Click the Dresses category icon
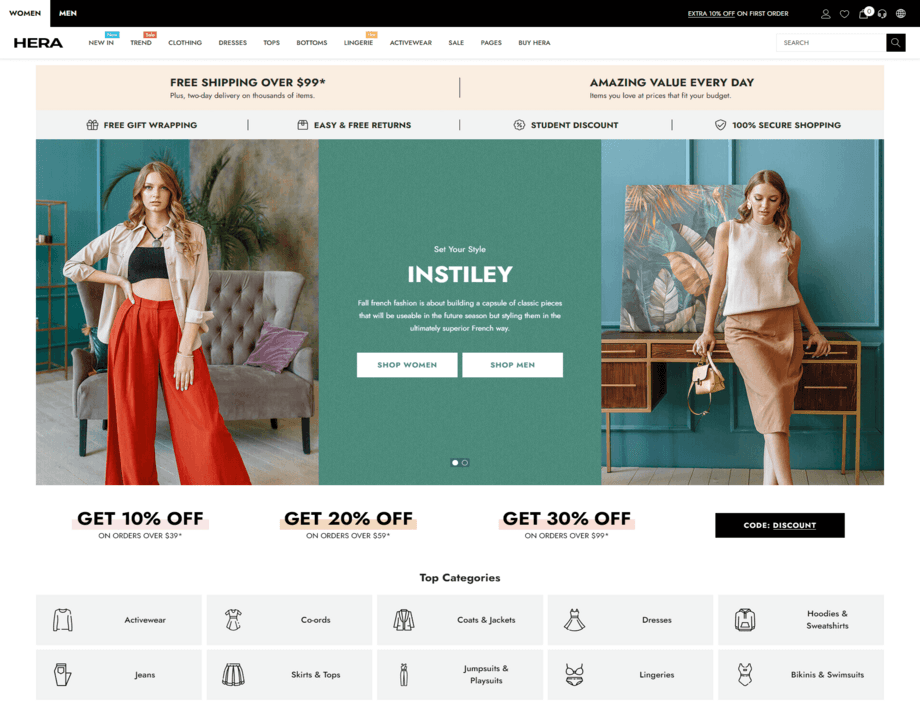This screenshot has width=920, height=720. click(574, 620)
